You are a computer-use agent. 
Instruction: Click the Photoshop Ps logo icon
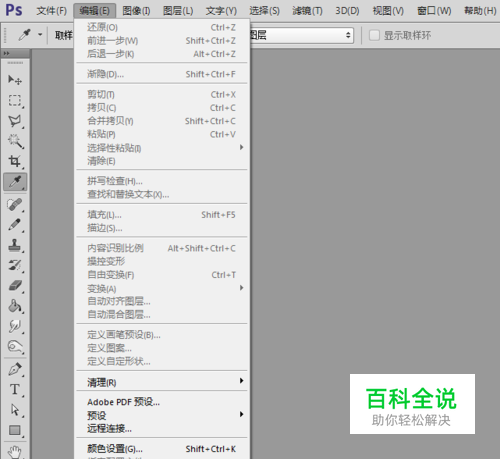coord(14,11)
